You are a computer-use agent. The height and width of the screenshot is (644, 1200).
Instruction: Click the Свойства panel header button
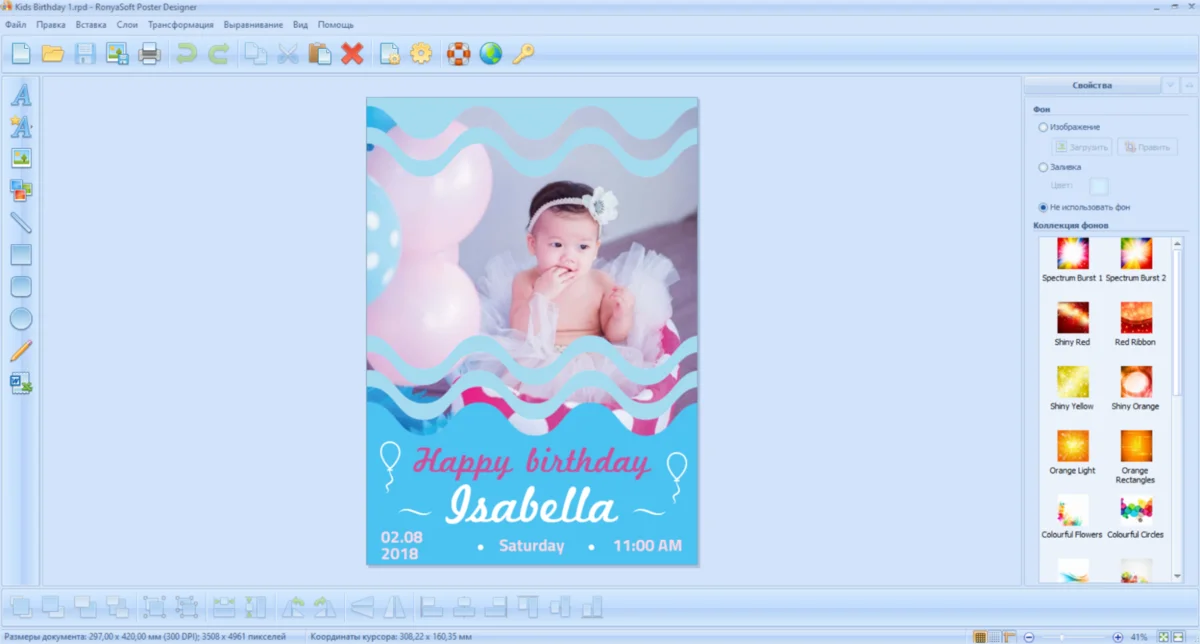(x=1092, y=86)
